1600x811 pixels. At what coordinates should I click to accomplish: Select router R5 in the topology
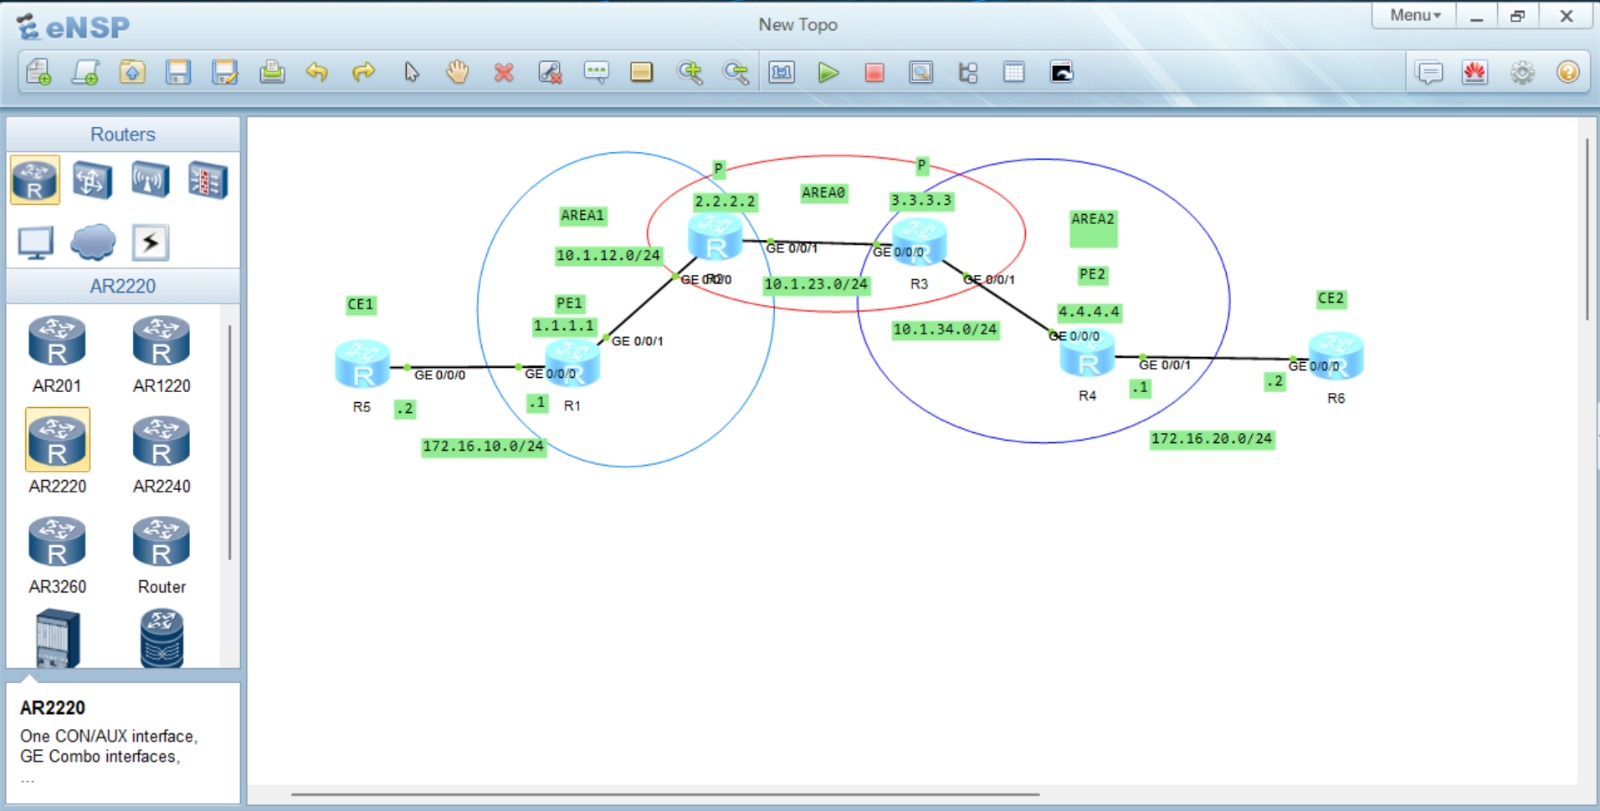pyautogui.click(x=362, y=364)
